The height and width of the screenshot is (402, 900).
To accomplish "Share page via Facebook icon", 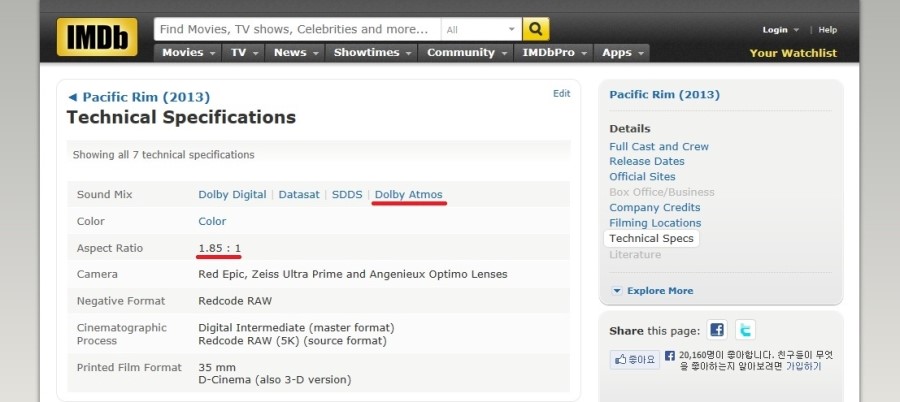I will 717,330.
